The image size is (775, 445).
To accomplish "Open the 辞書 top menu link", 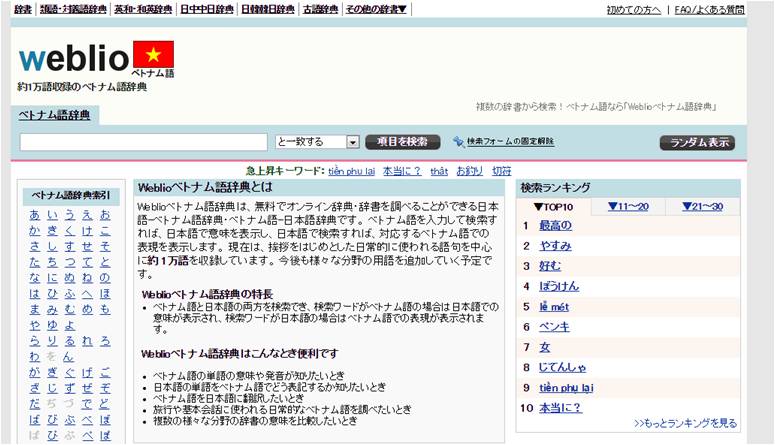I will pyautogui.click(x=23, y=9).
